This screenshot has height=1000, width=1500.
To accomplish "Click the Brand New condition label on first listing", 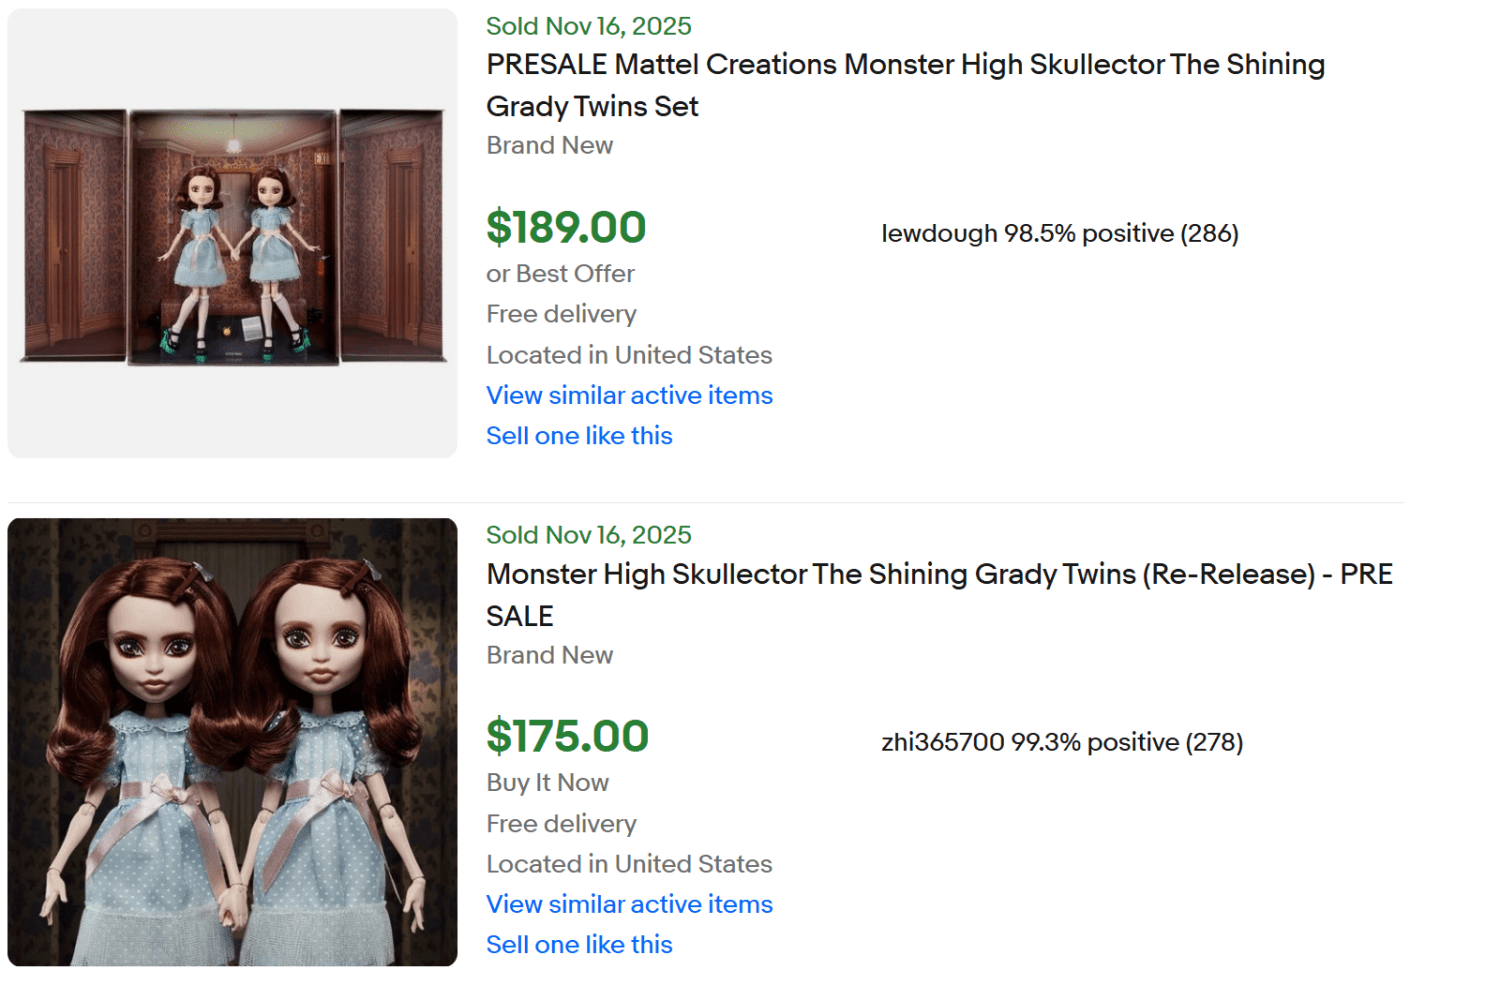I will point(549,145).
